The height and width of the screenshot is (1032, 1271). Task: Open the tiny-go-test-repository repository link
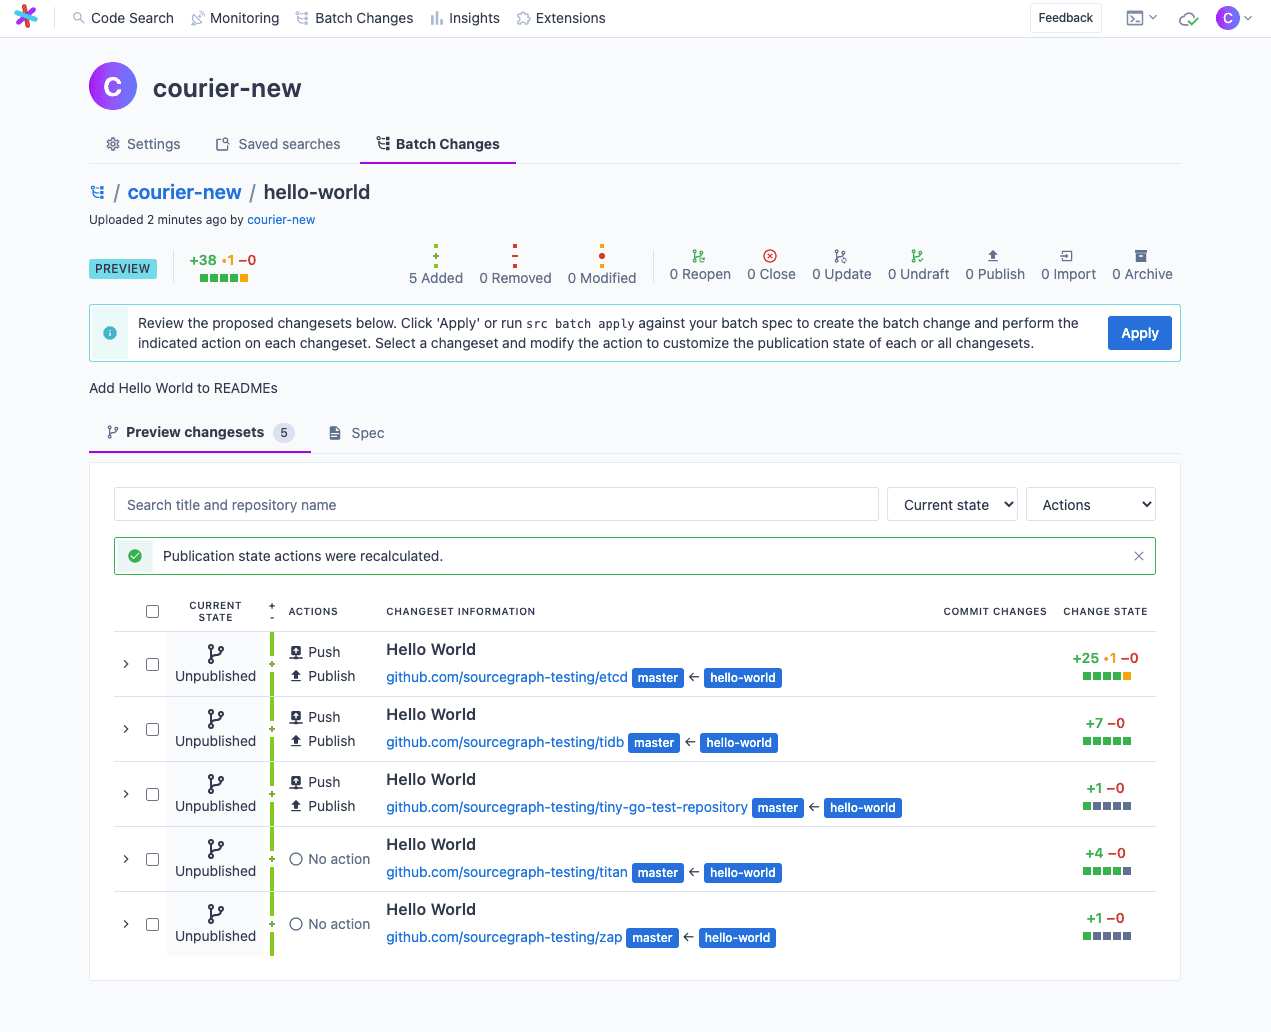click(x=567, y=807)
